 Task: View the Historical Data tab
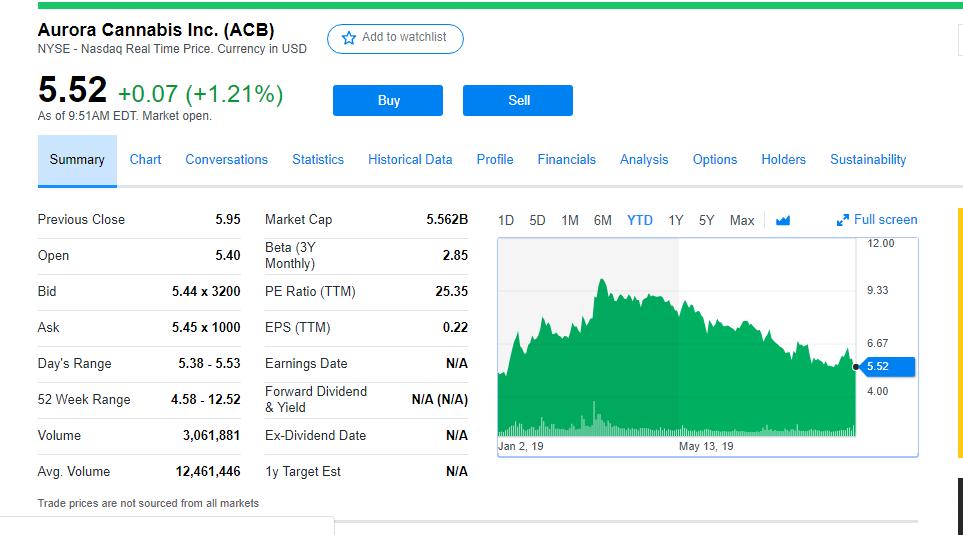410,160
